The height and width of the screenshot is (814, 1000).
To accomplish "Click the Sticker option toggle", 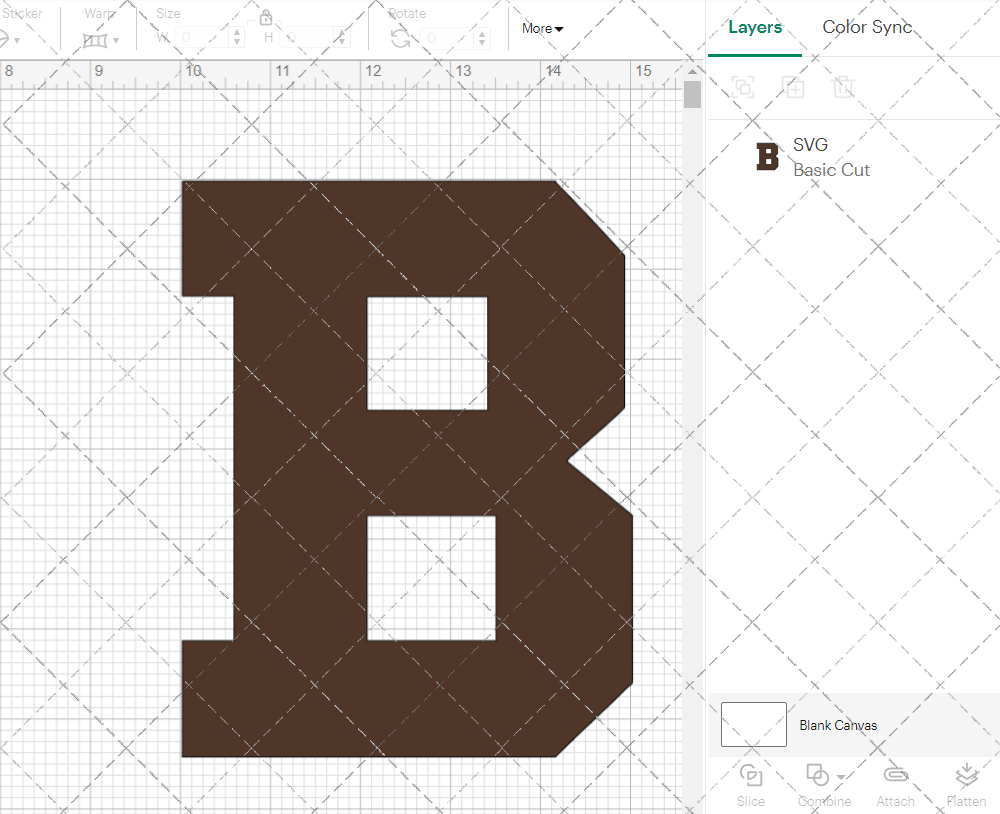I will pyautogui.click(x=6, y=38).
